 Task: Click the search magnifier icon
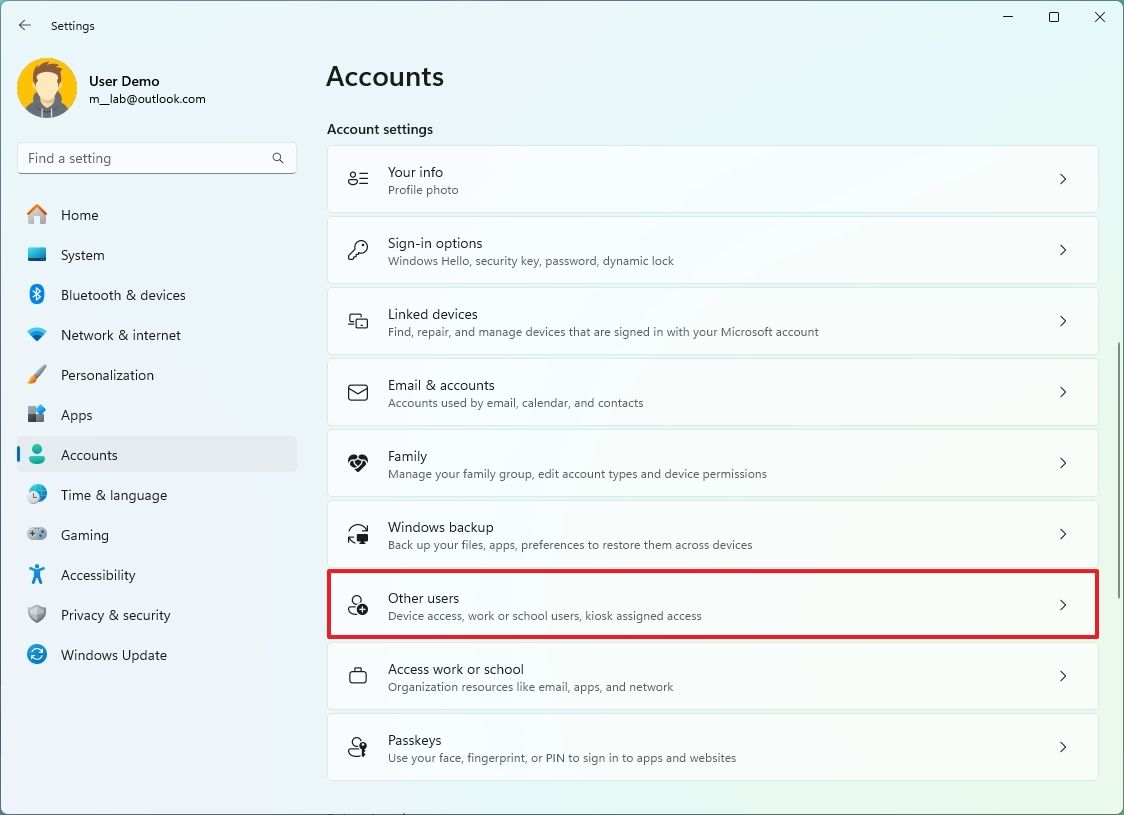[278, 158]
